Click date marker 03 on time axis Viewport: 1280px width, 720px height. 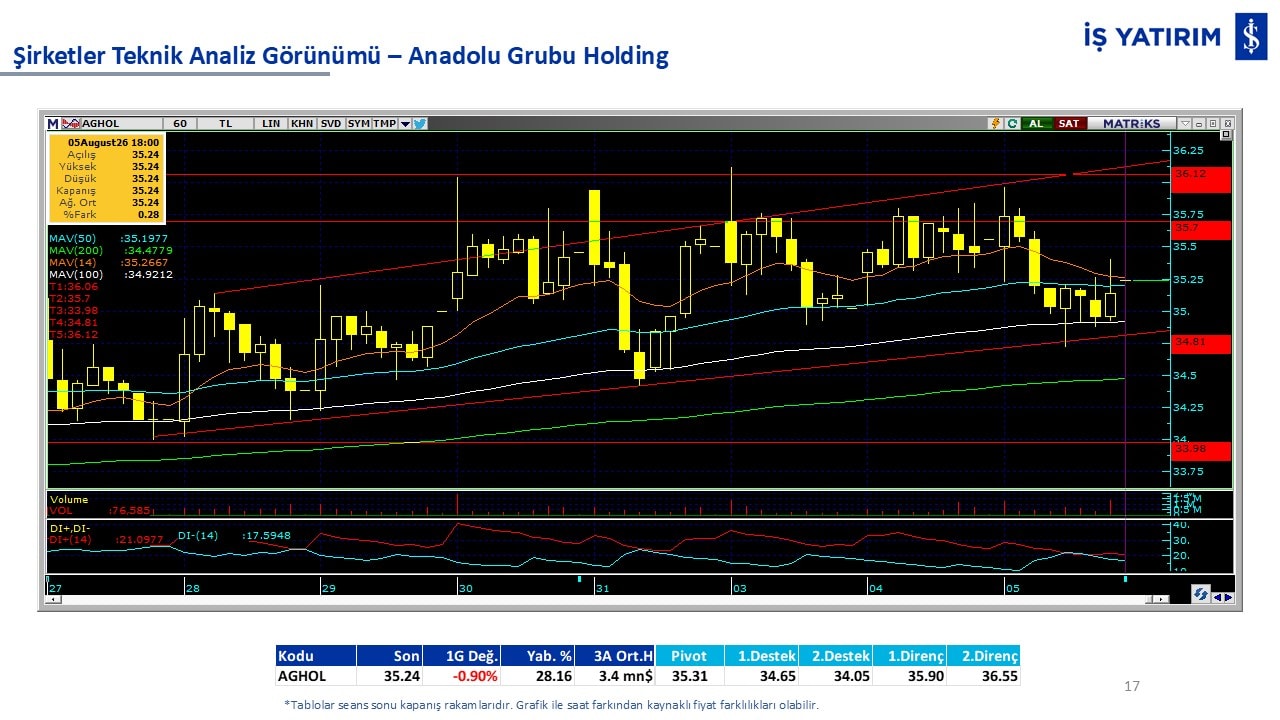coord(739,588)
